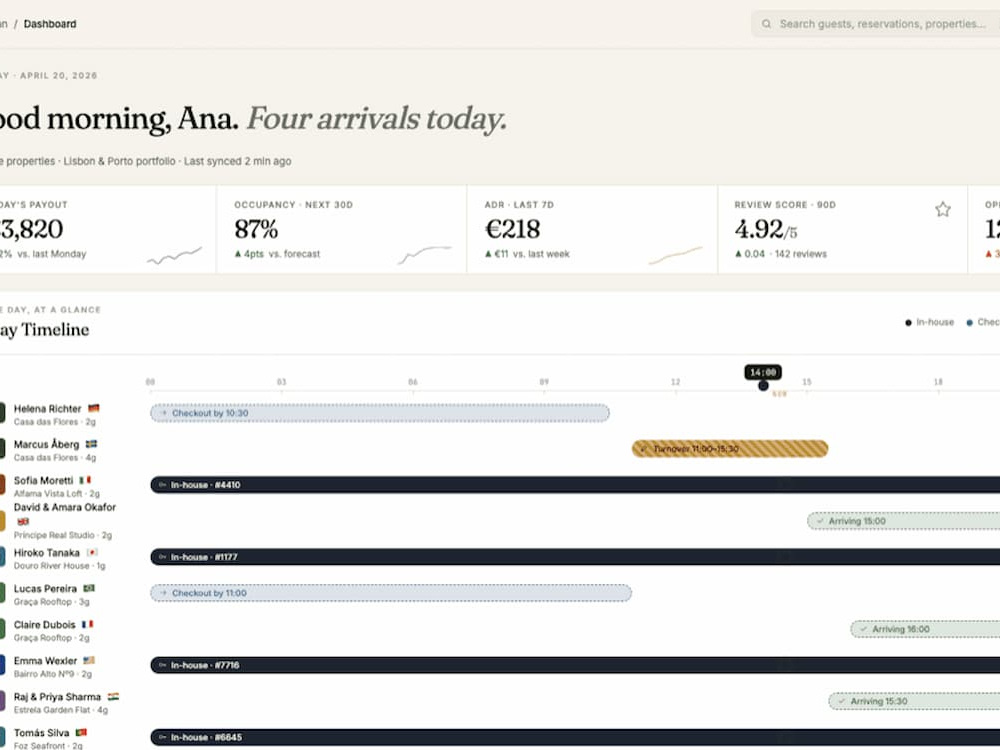Open the ADR last 7D card
Image resolution: width=1000 pixels, height=750 pixels.
(592, 230)
